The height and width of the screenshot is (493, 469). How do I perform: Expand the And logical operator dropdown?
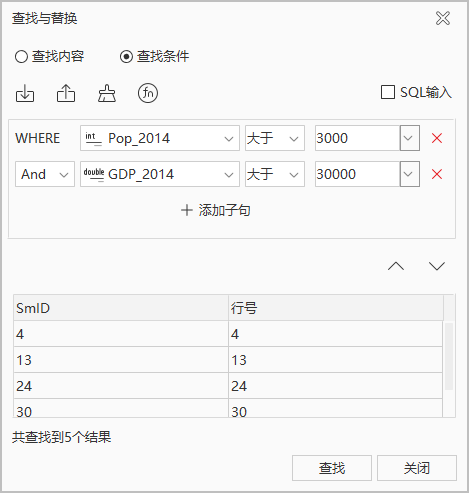point(45,174)
